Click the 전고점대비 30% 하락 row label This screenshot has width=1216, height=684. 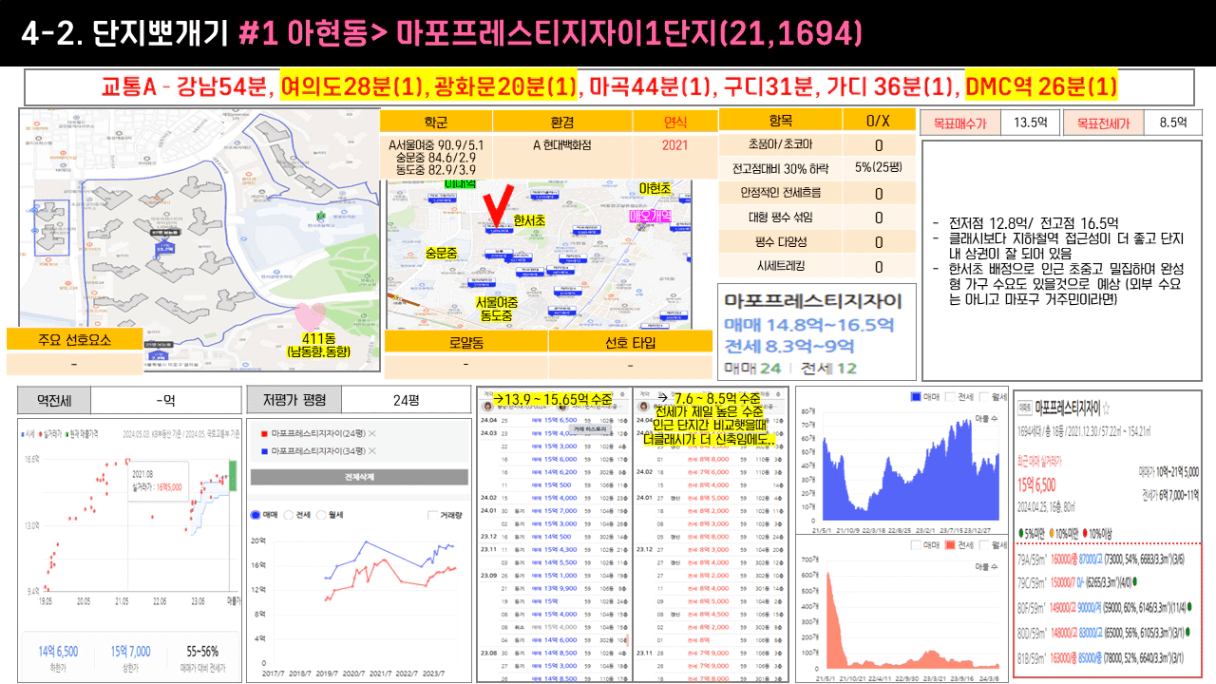[x=781, y=169]
